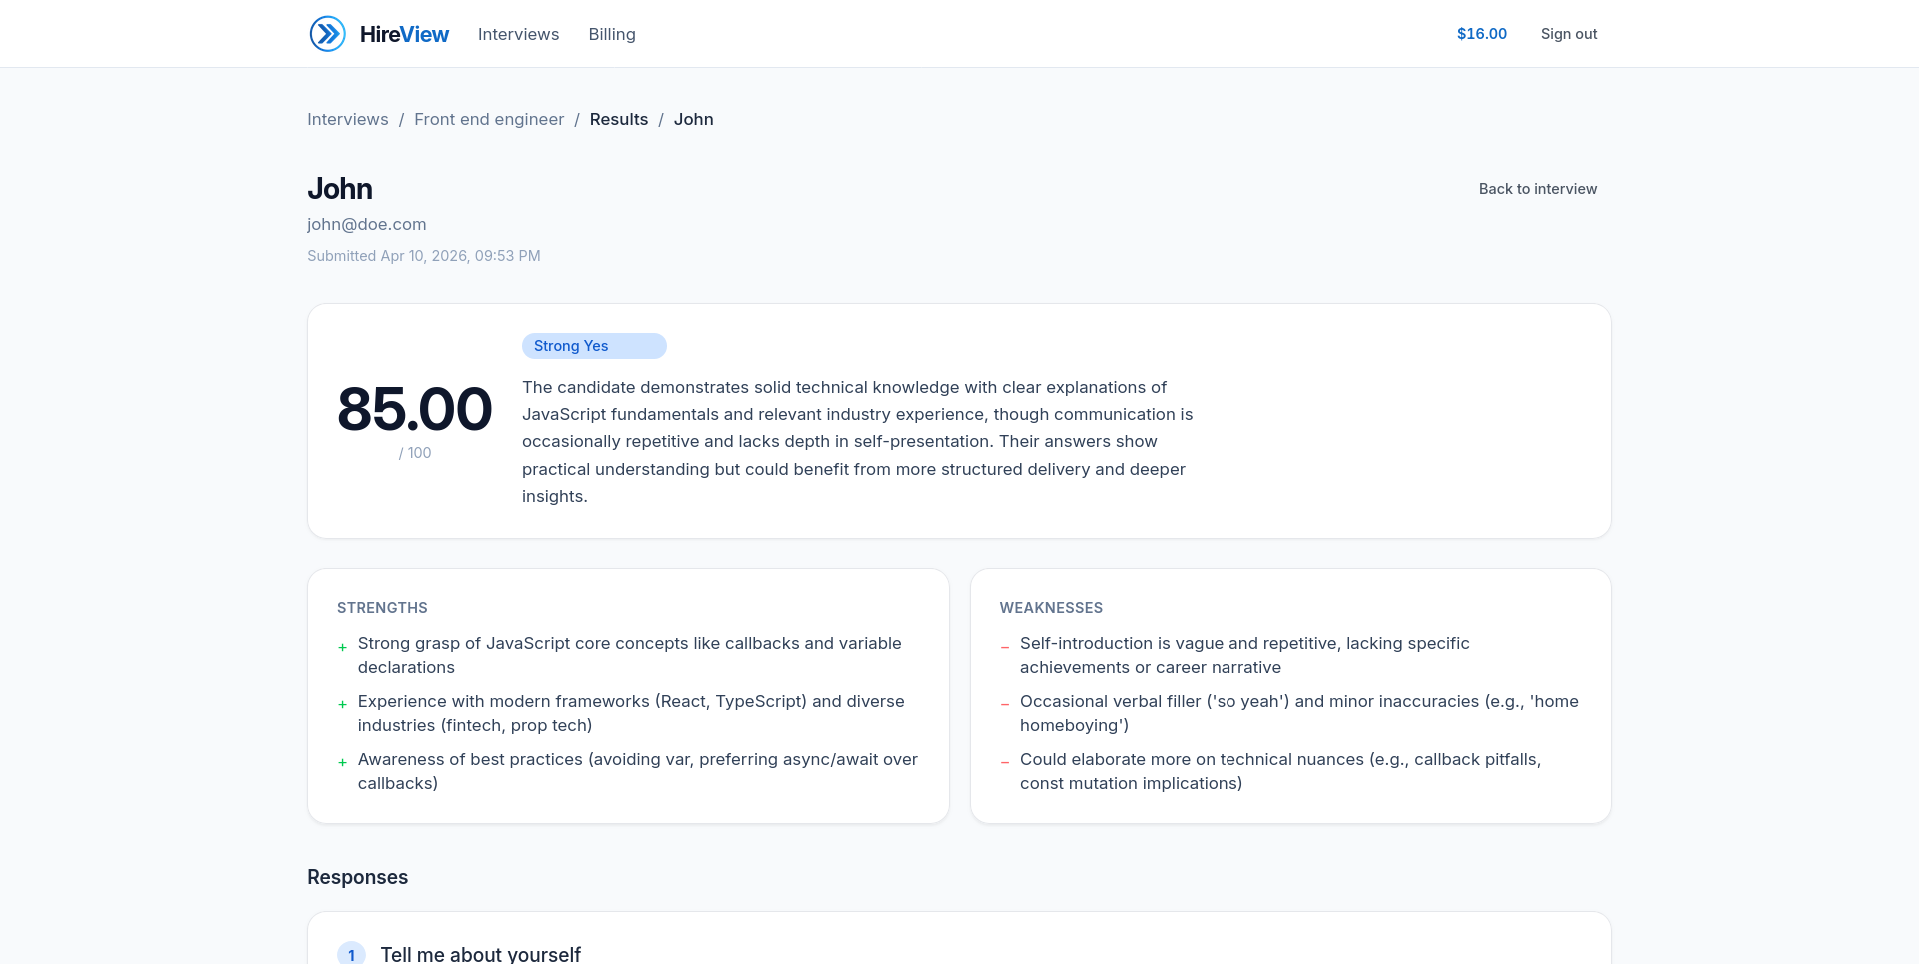
Task: Click the minus icon next to the verbal filler weakness
Action: pyautogui.click(x=1004, y=705)
